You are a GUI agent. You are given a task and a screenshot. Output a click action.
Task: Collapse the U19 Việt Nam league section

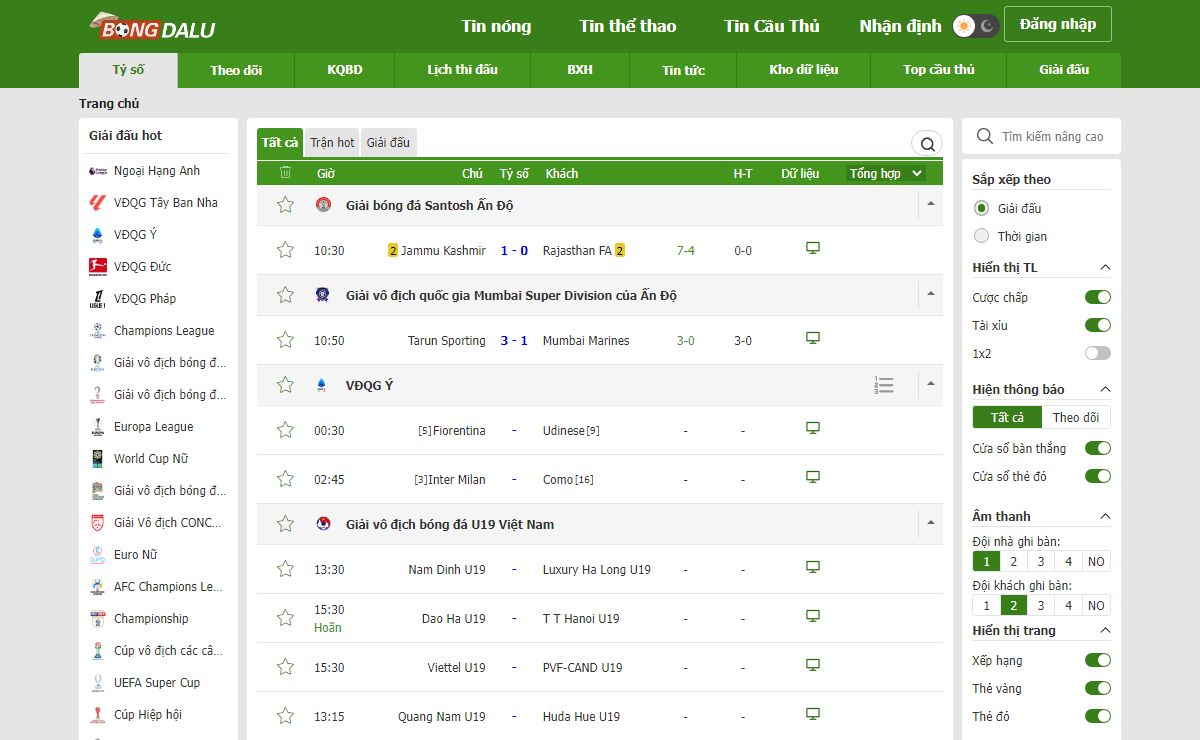click(x=931, y=523)
